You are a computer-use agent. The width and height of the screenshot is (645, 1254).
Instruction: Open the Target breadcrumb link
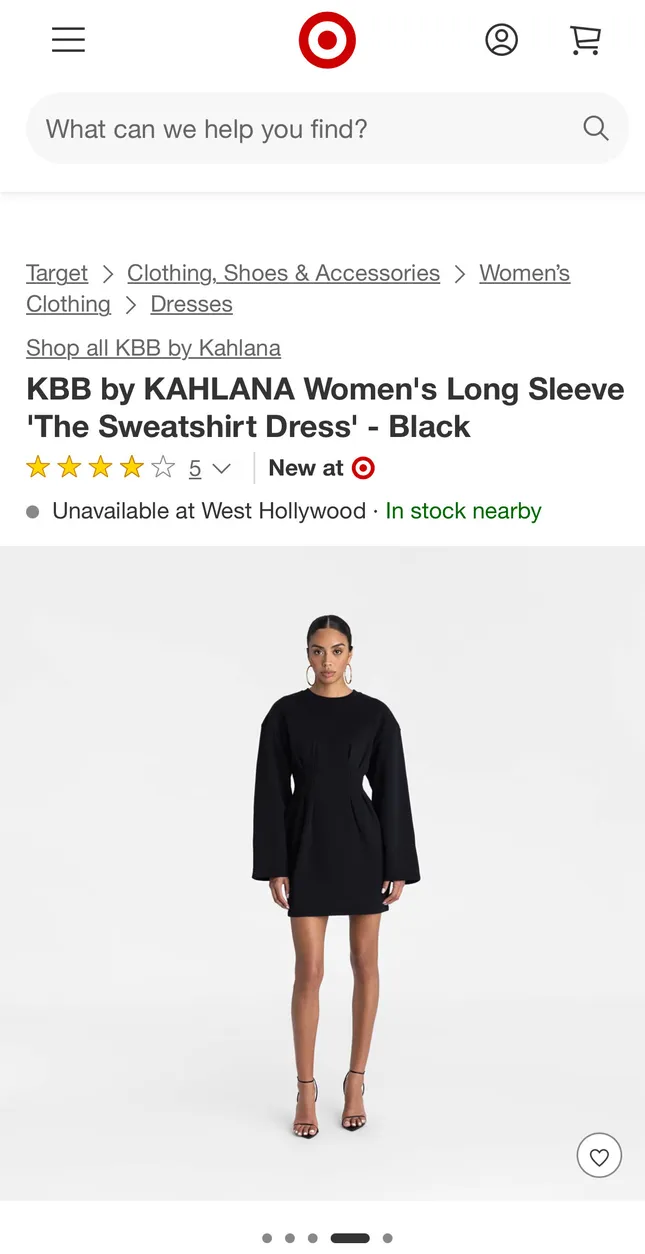tap(57, 273)
